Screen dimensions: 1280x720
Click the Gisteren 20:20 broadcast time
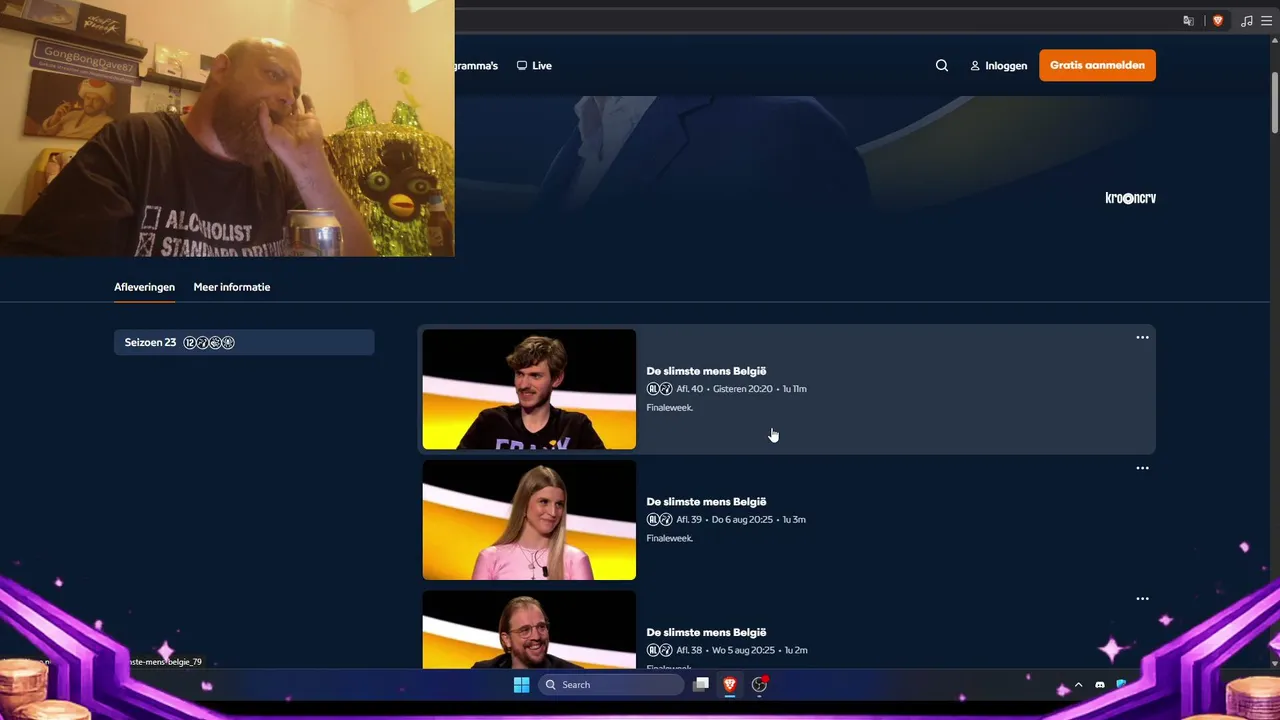point(742,389)
